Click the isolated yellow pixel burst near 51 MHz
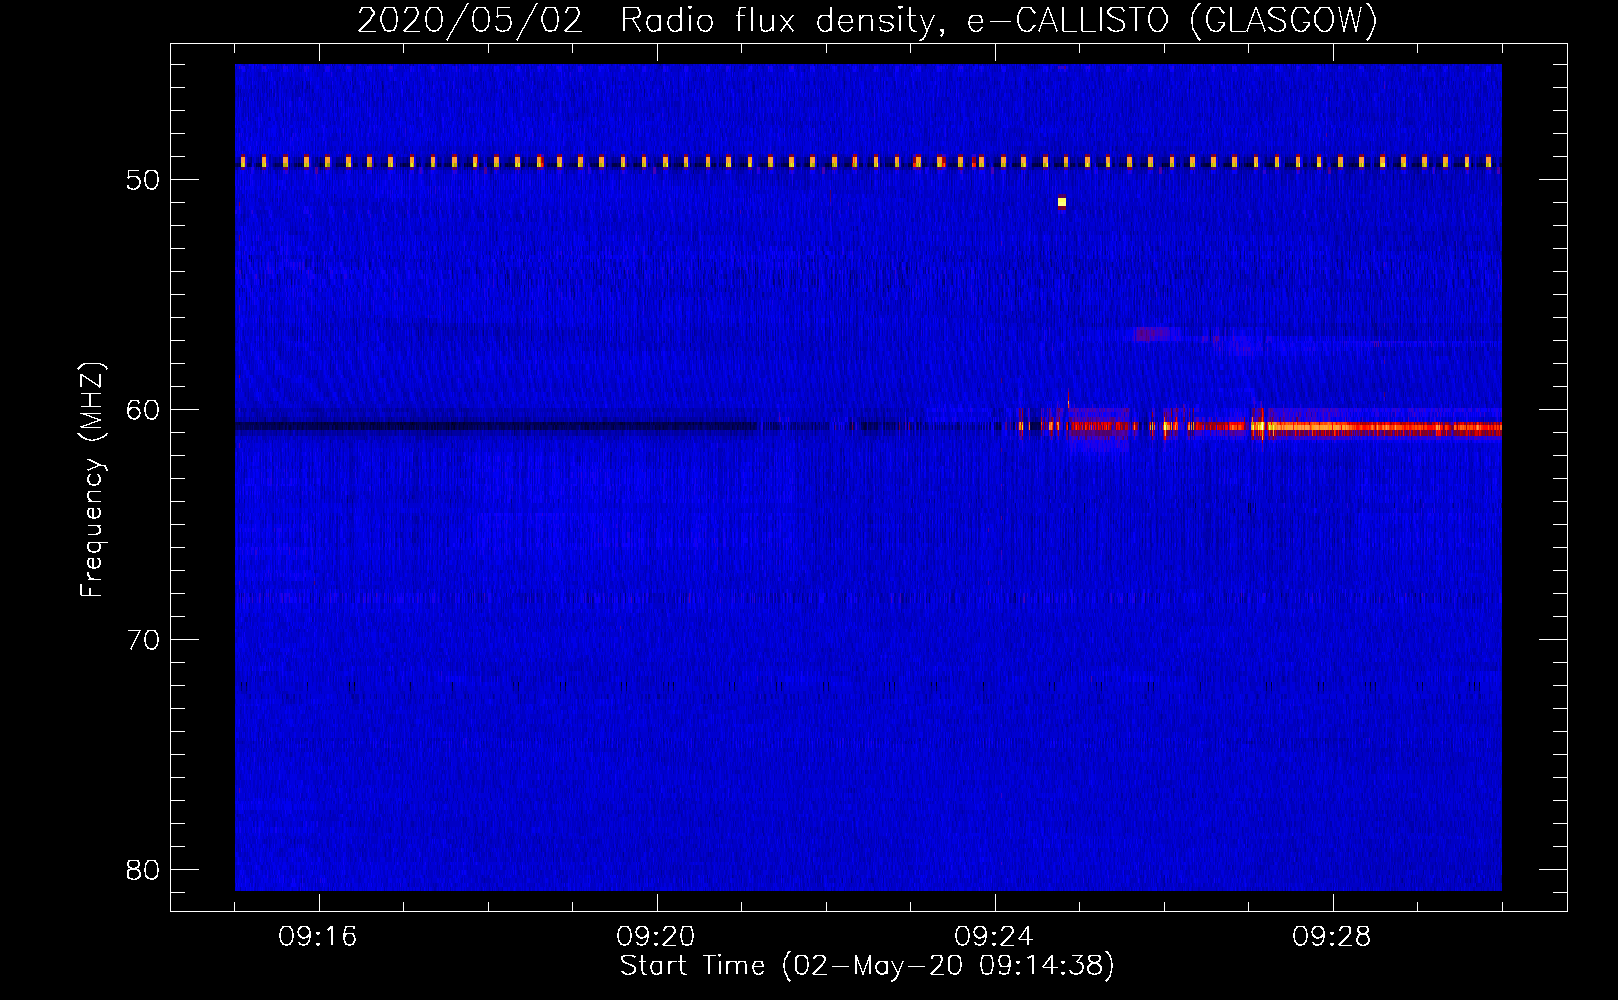Viewport: 1618px width, 1000px height. [x=1062, y=202]
